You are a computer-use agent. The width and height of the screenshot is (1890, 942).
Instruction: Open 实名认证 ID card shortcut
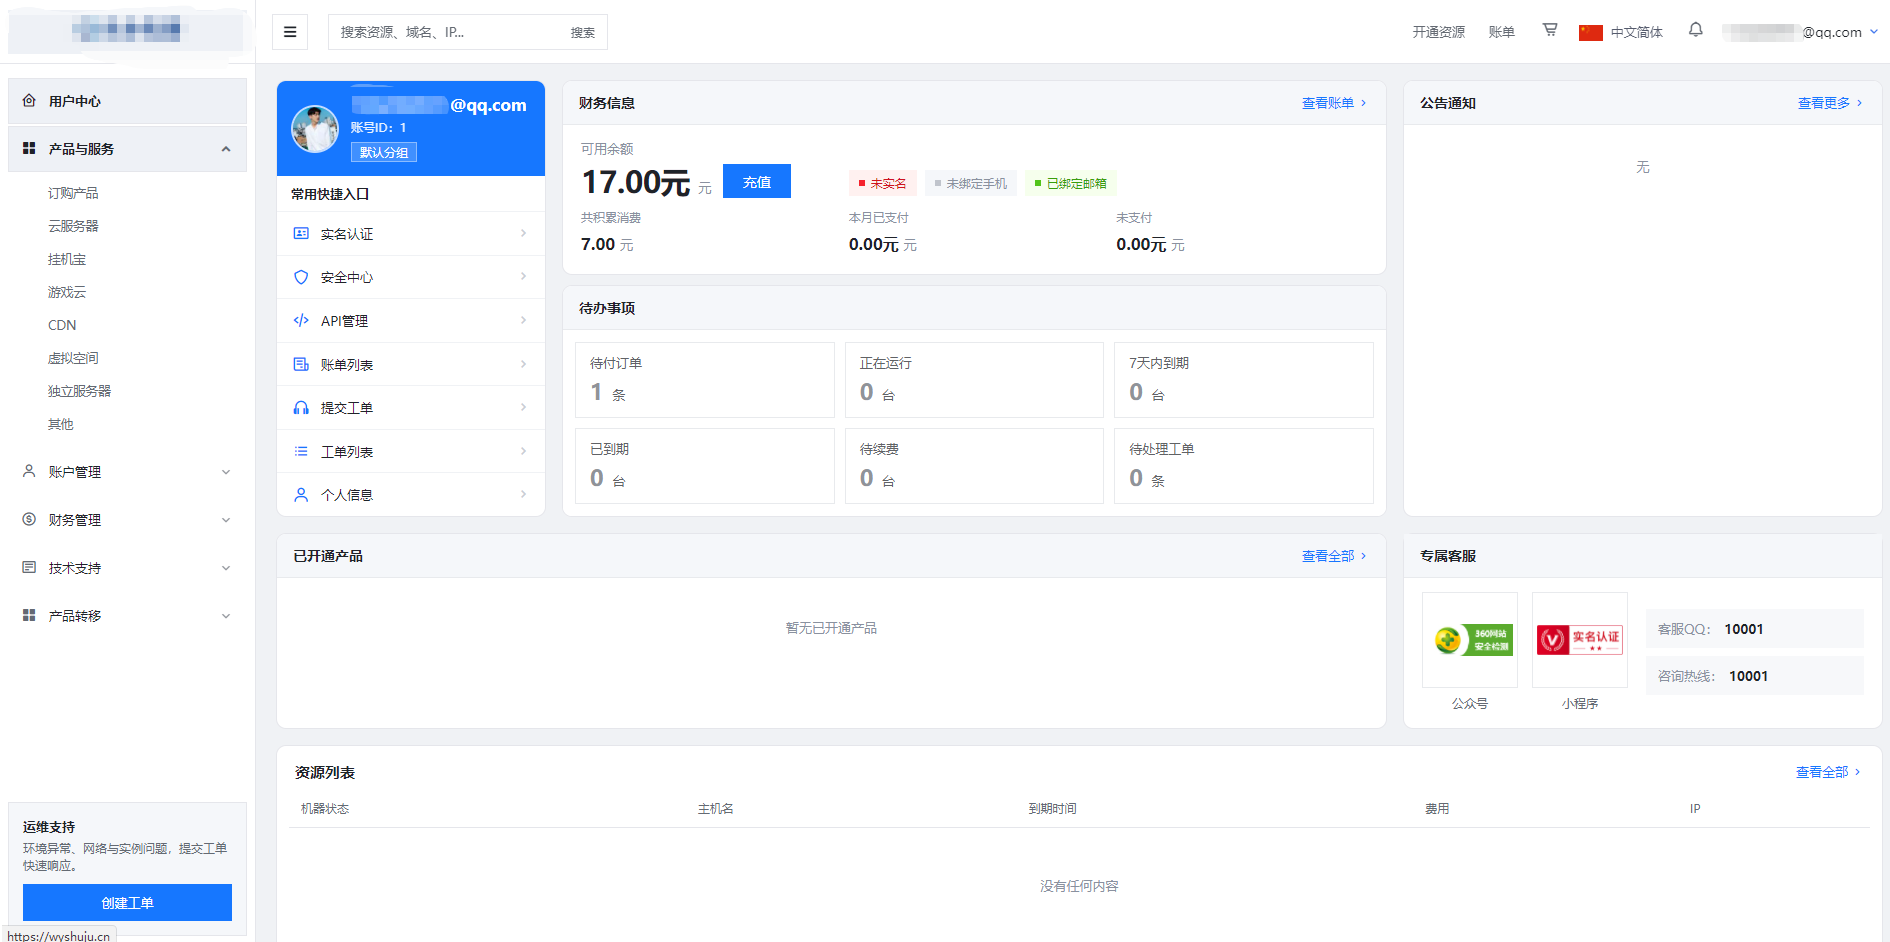[x=410, y=234]
